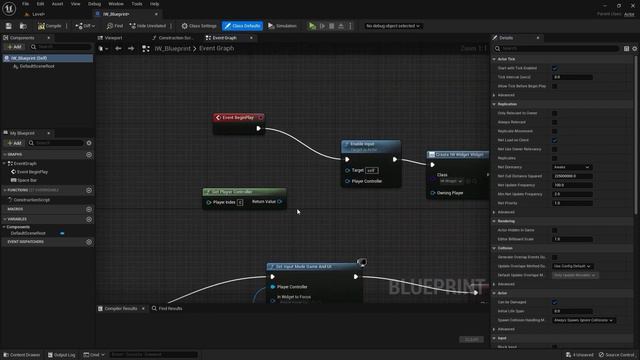Collapse the EventGraph tree item
This screenshot has height=360, width=640.
pyautogui.click(x=4, y=163)
